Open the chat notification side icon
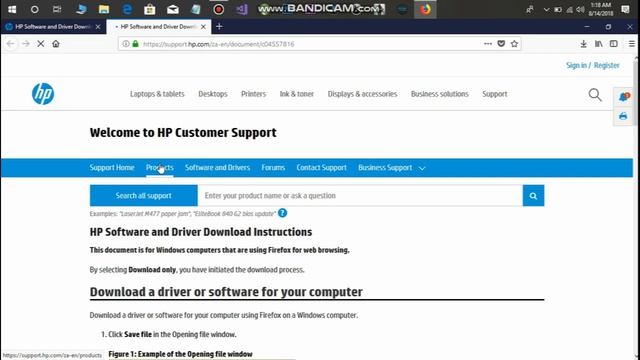Image resolution: width=640 pixels, height=360 pixels. tap(624, 97)
